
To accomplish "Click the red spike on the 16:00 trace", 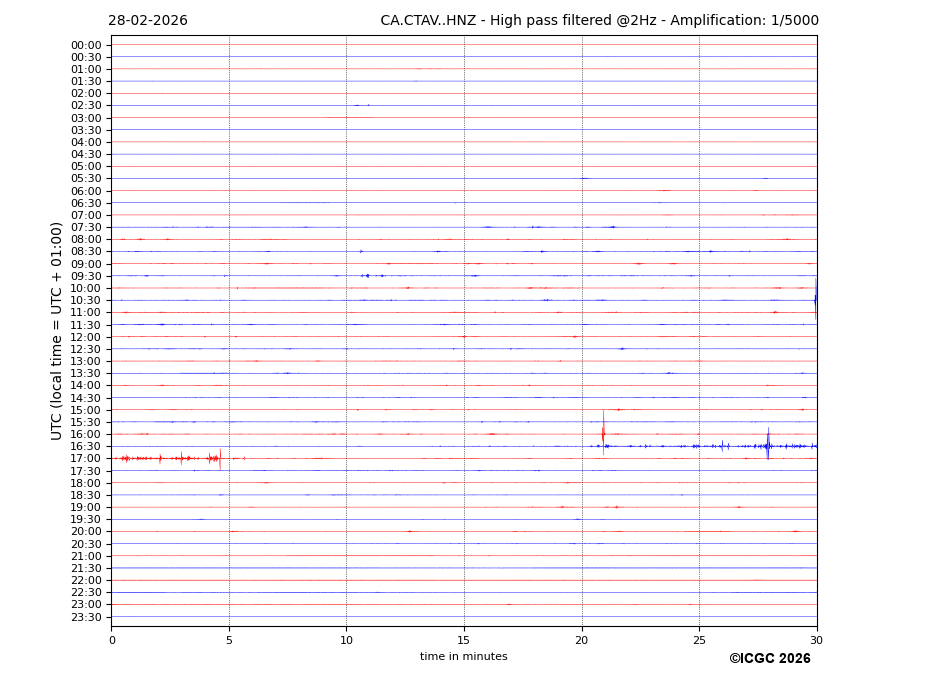I will (603, 433).
